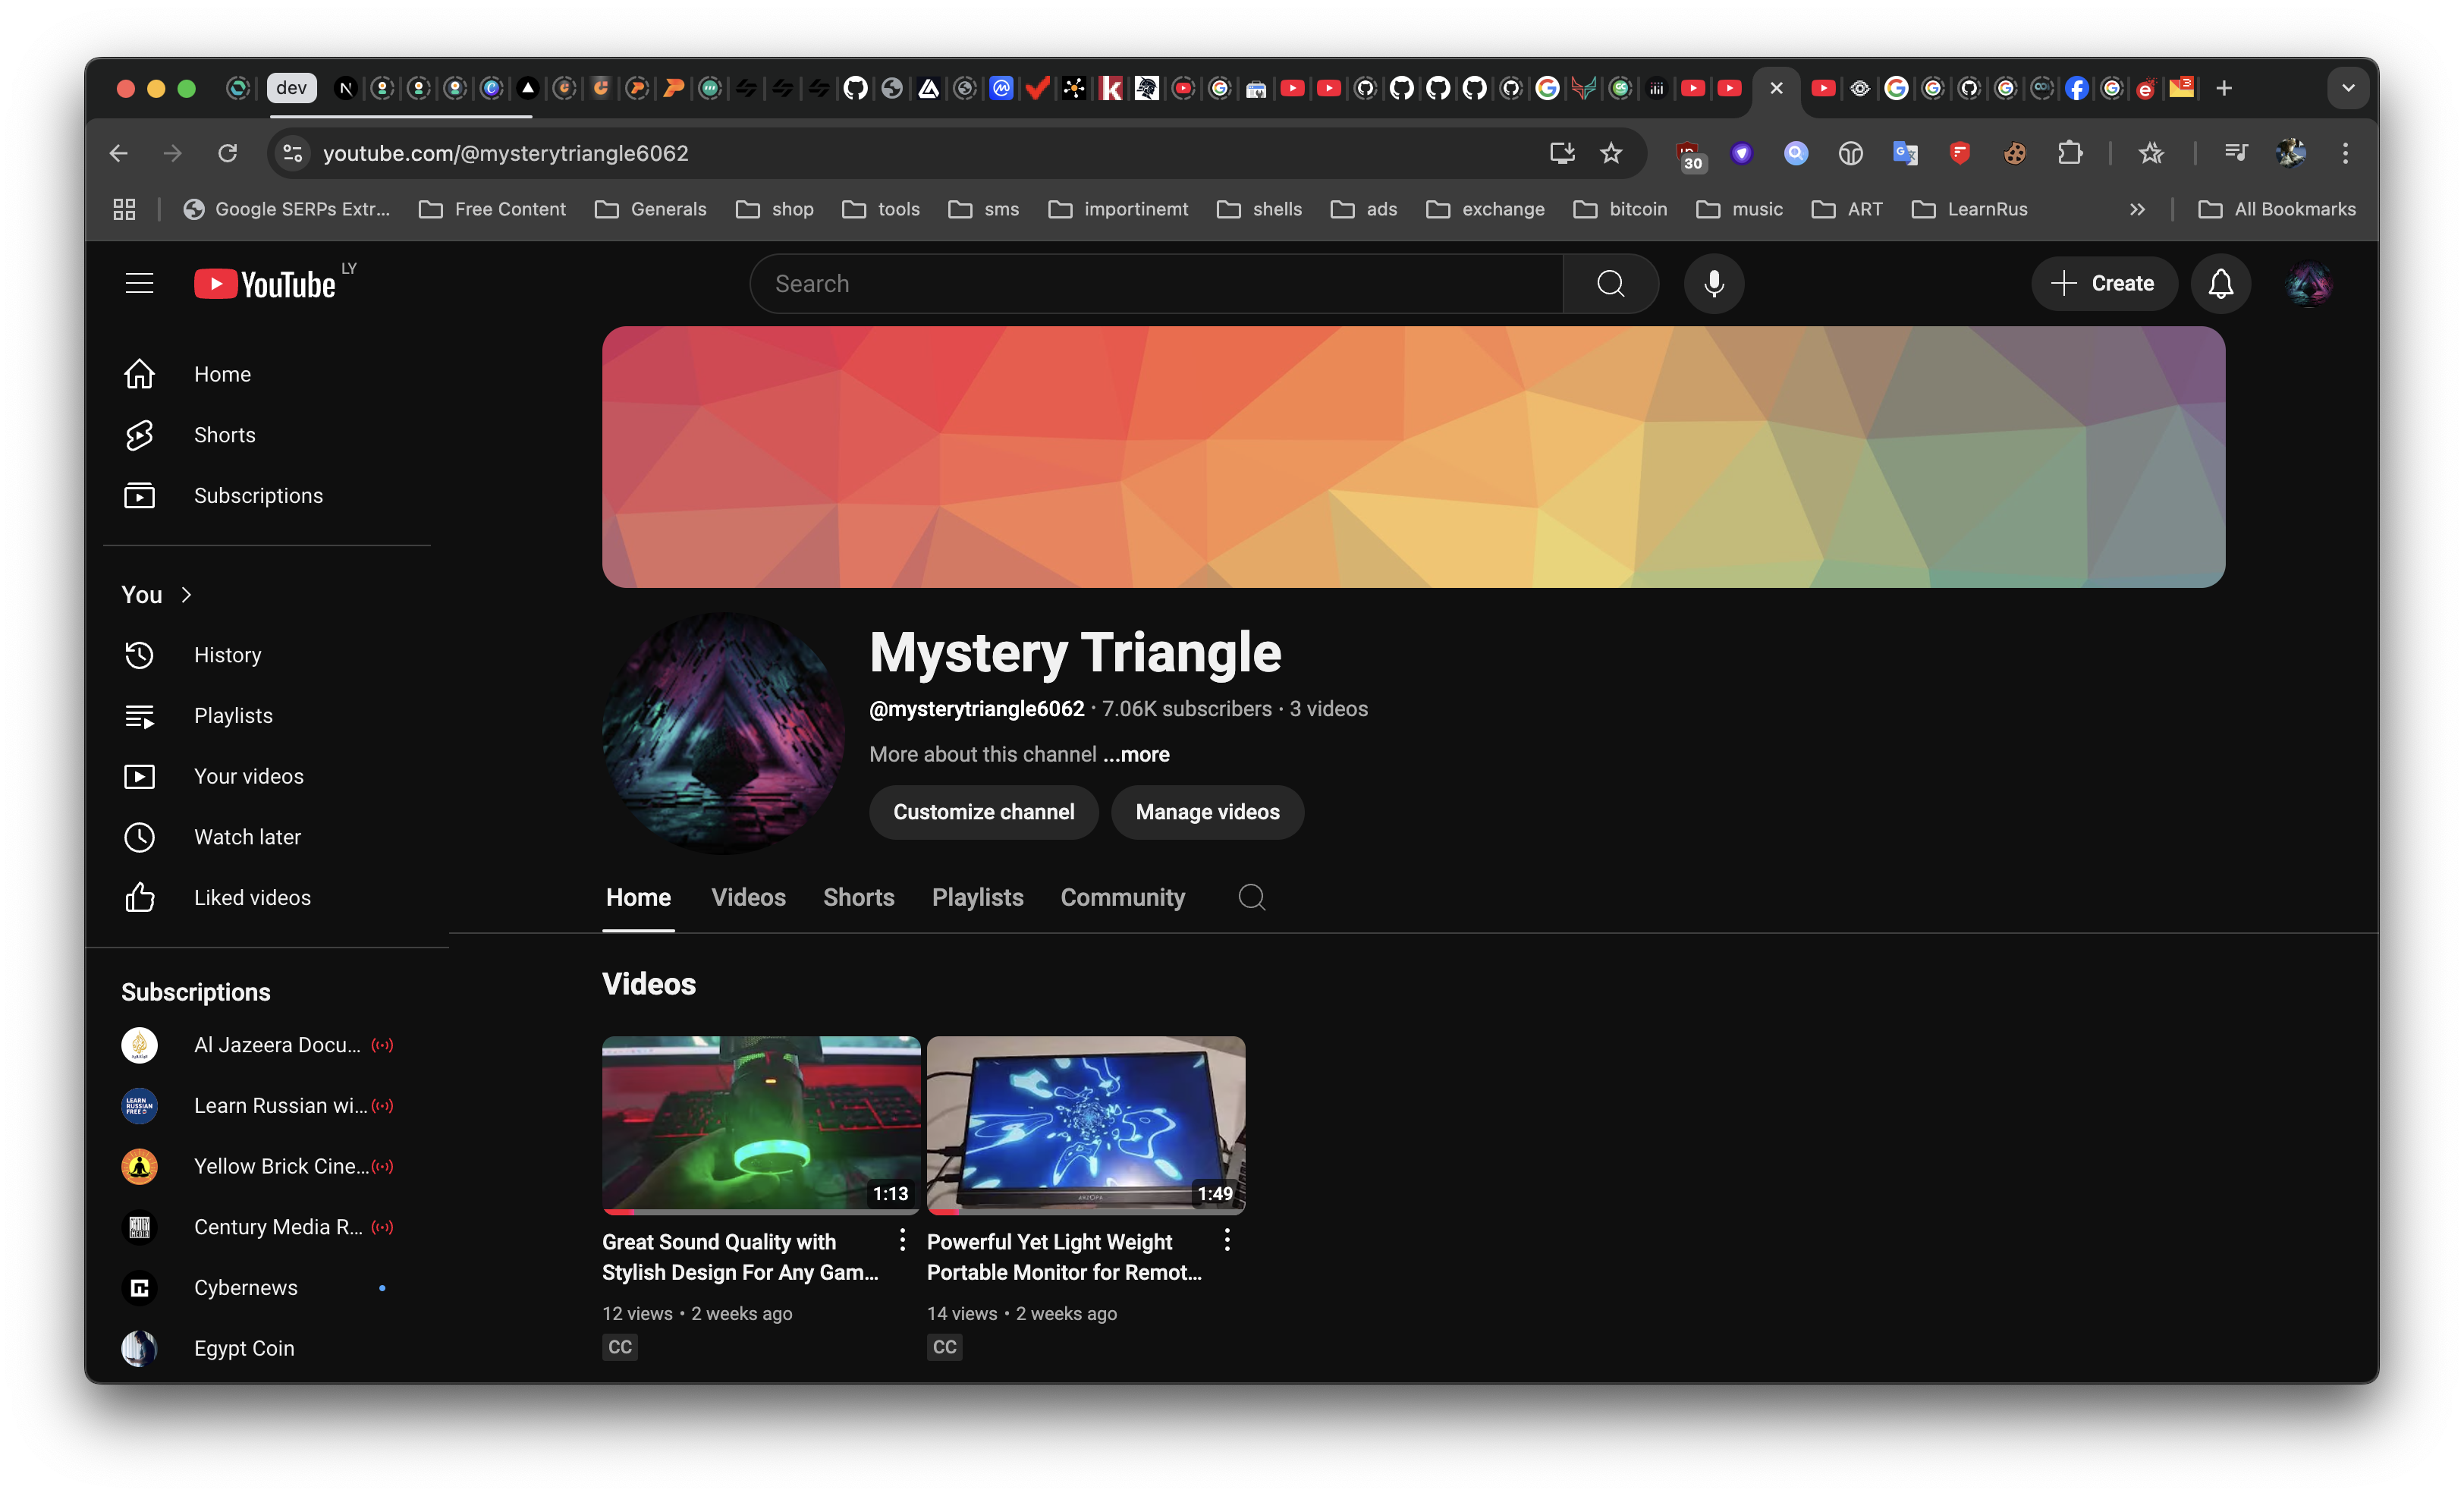Install app icon in address bar
The width and height of the screenshot is (2464, 1496).
coord(1562,153)
